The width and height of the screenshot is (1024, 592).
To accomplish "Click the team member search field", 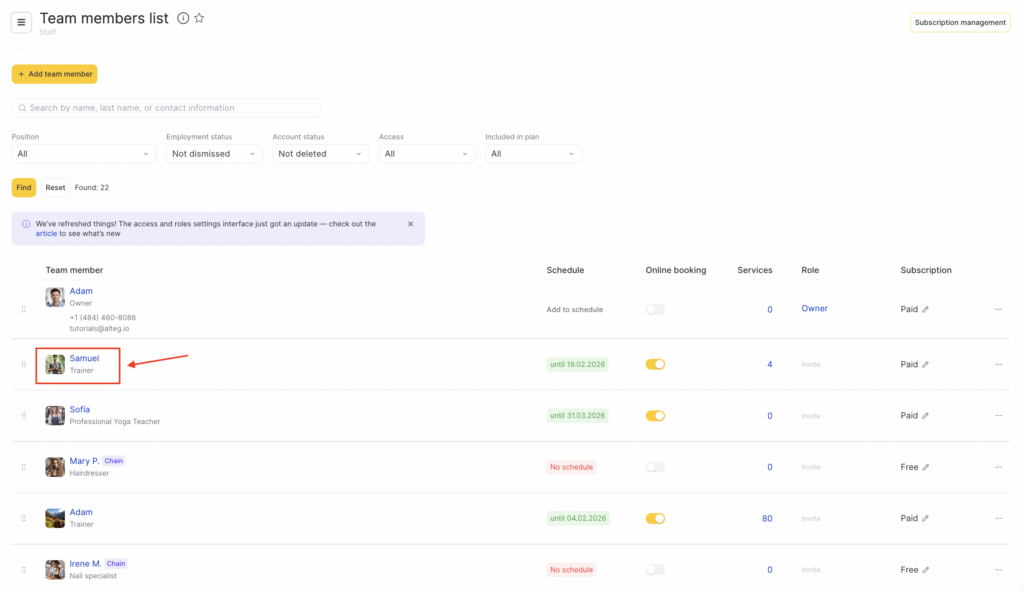I will [166, 108].
